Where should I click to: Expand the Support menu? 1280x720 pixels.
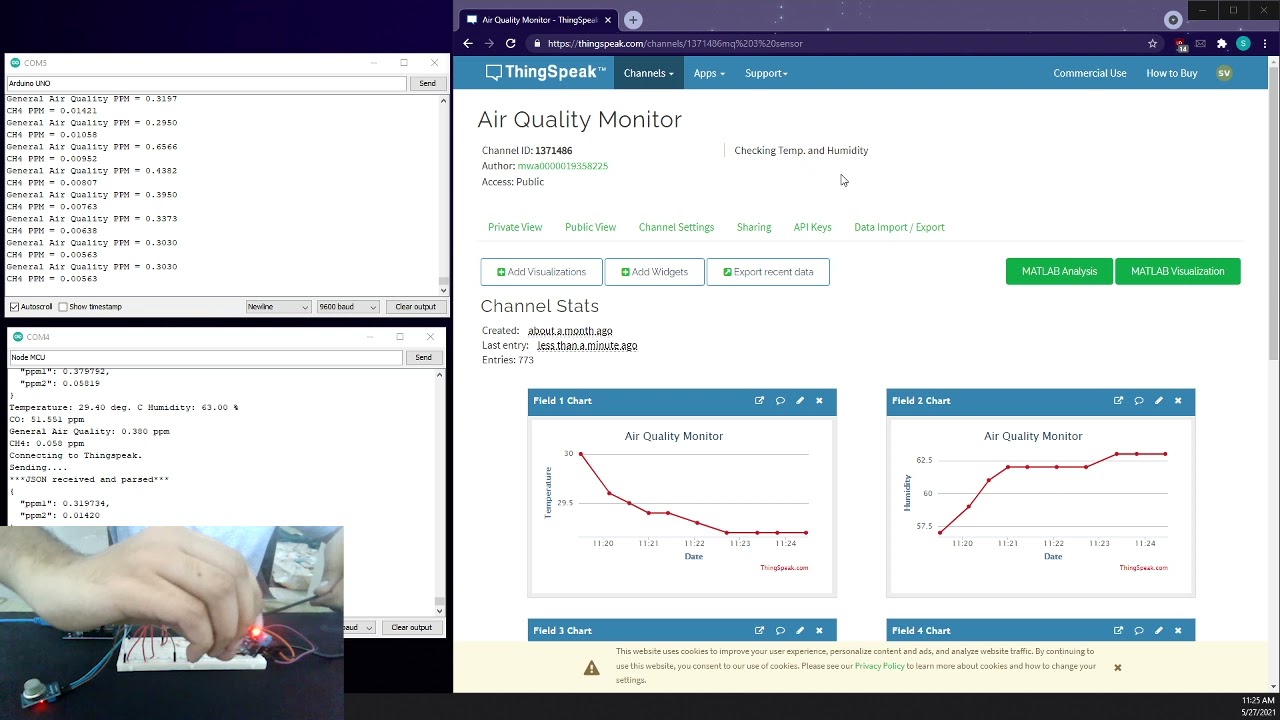[x=766, y=73]
